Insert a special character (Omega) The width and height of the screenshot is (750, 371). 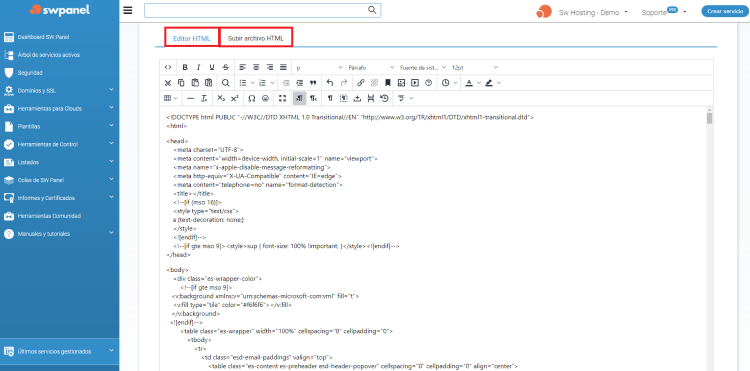[252, 98]
